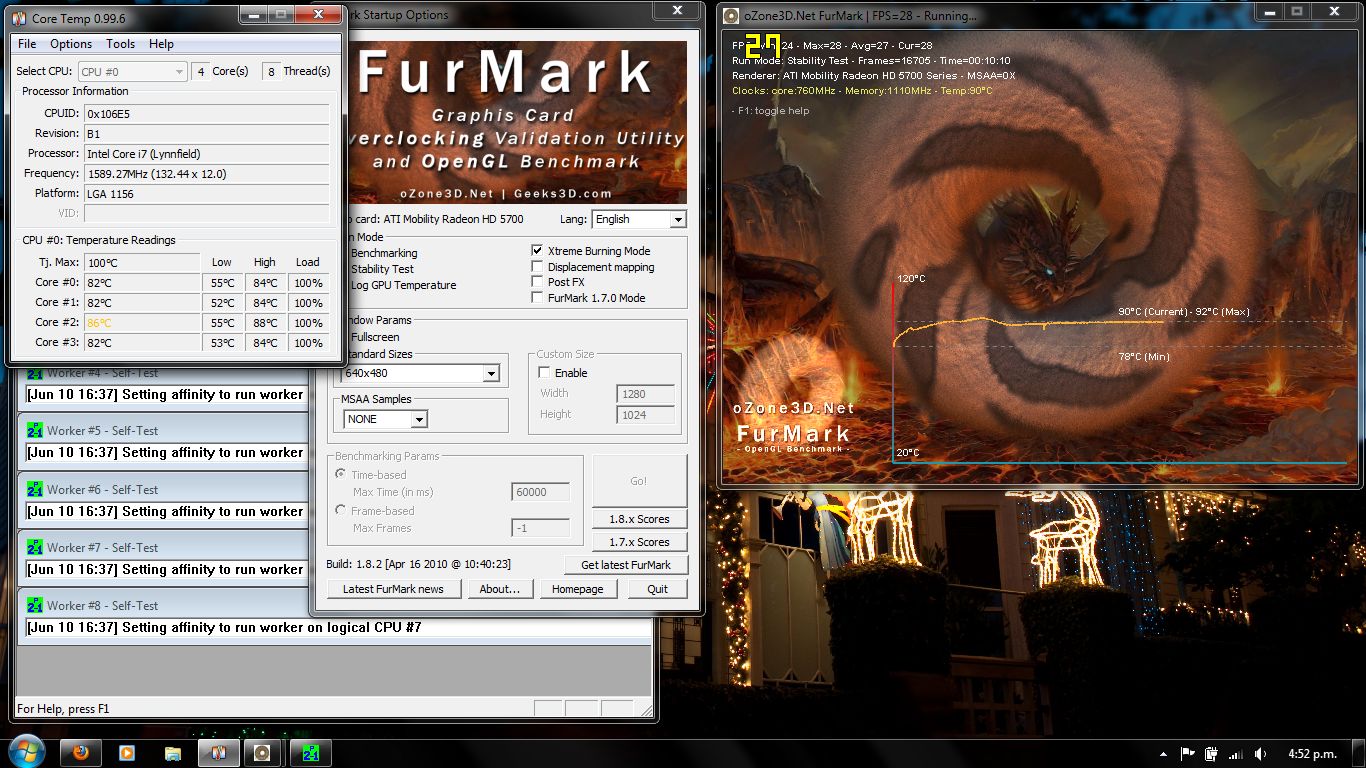Viewport: 1366px width, 768px height.
Task: Click the Core #0 High 84°C cell
Action: tap(265, 283)
